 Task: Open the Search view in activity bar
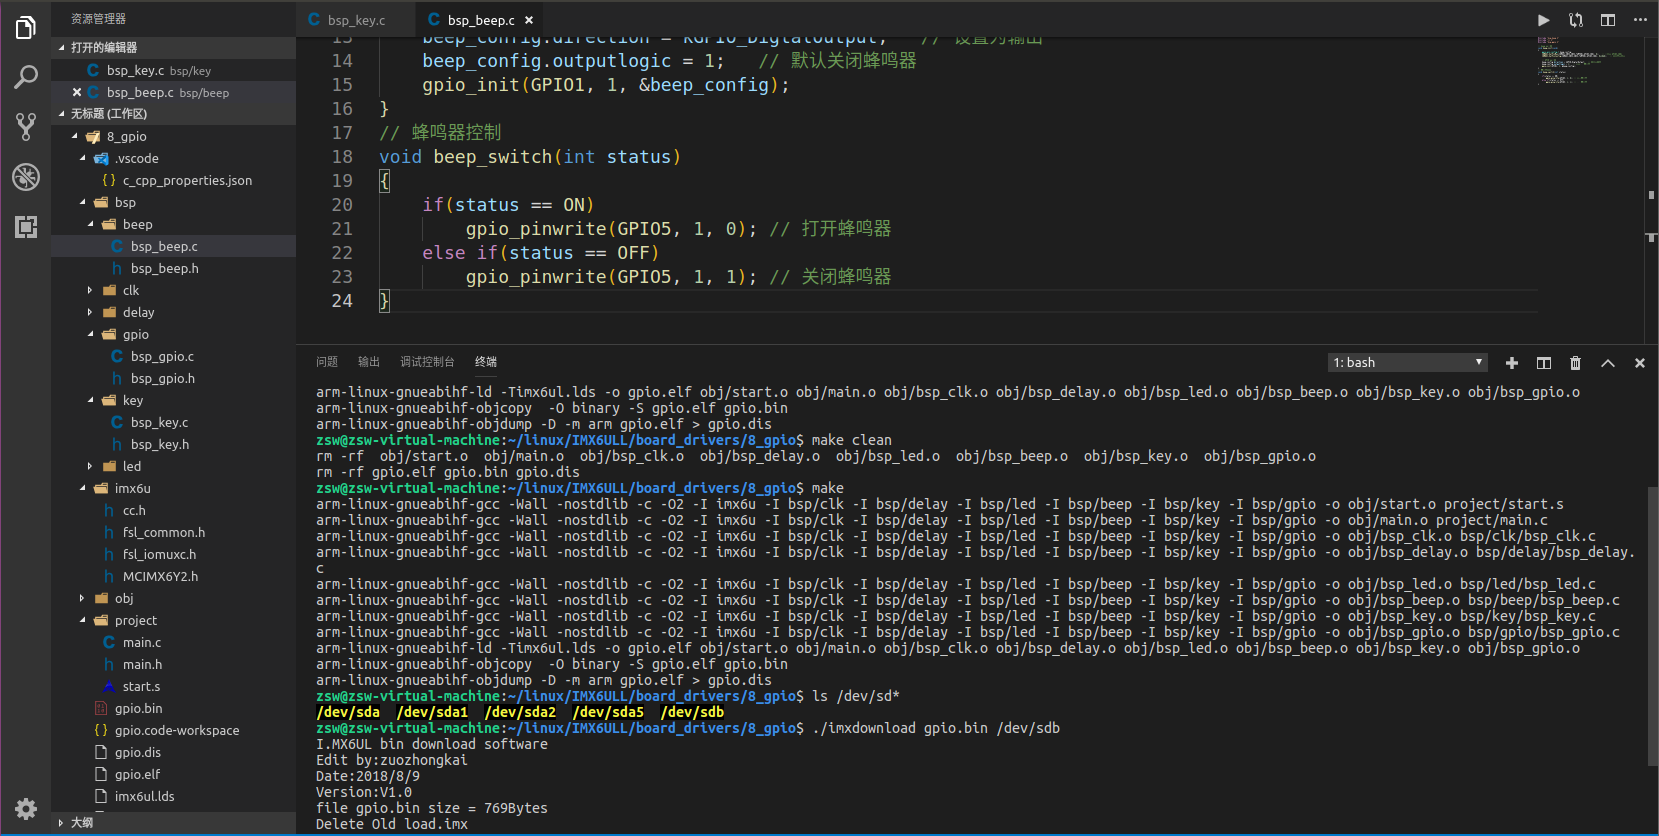point(26,77)
